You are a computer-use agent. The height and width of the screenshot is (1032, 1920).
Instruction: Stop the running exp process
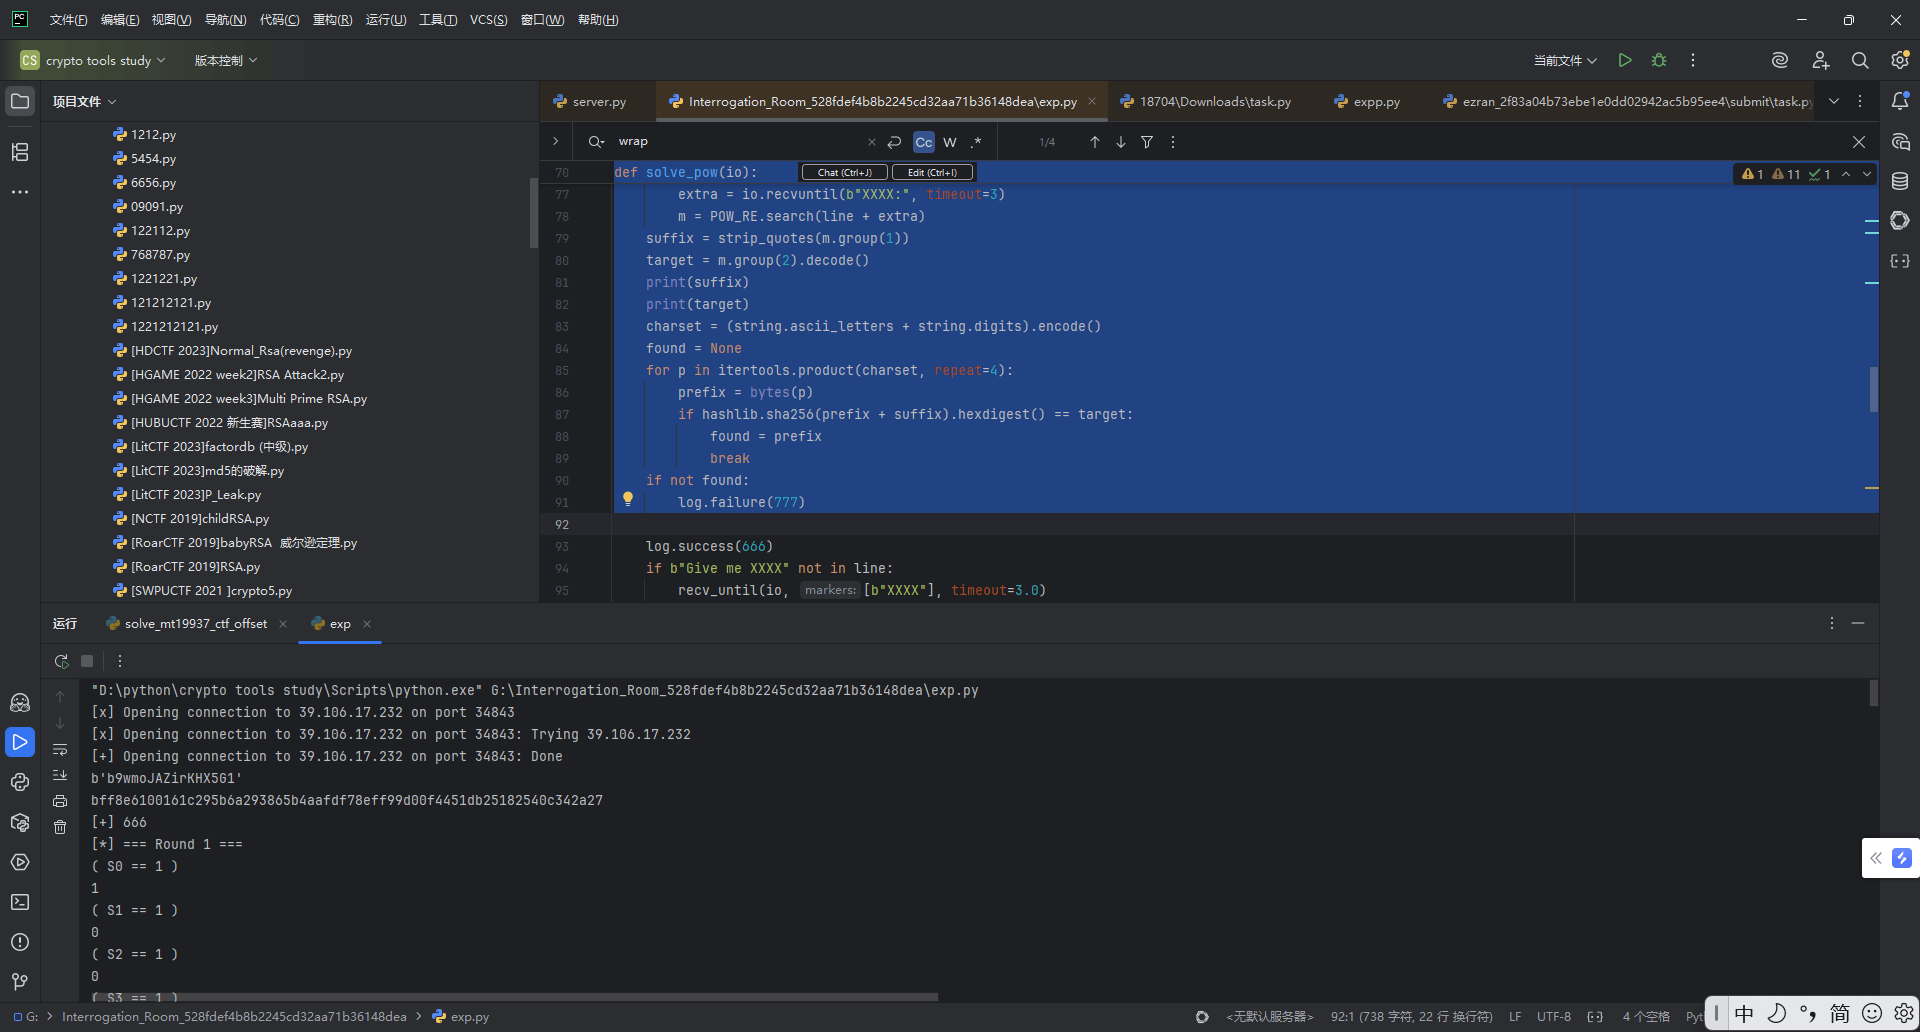[x=87, y=661]
